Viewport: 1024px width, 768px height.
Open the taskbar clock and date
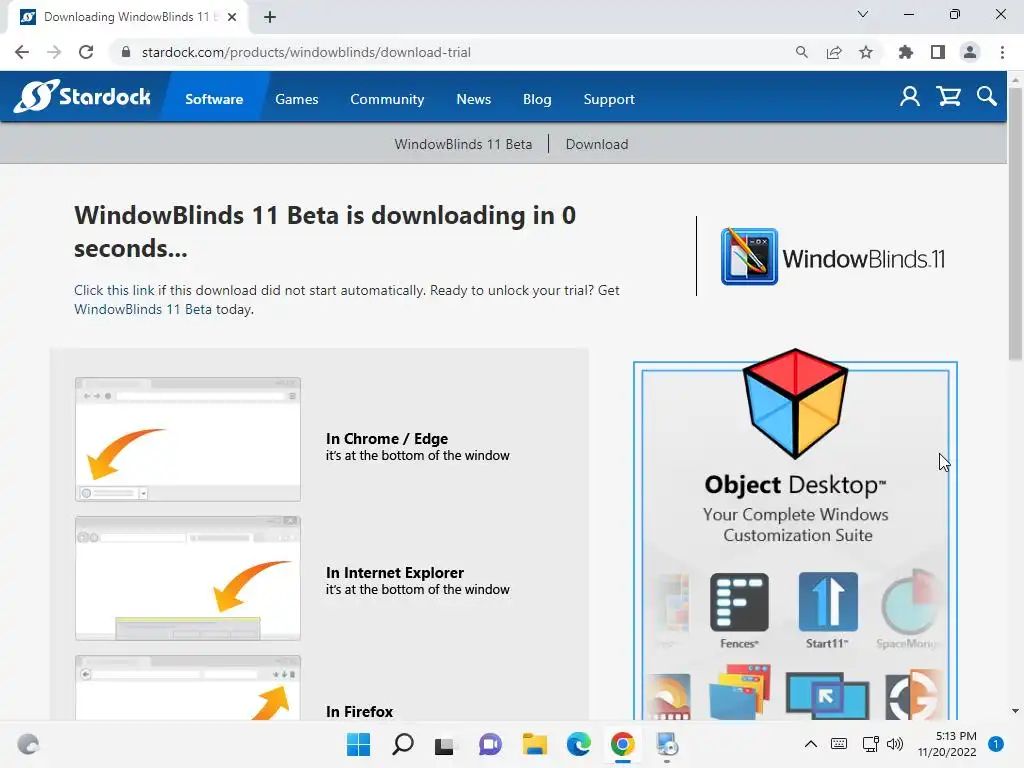tap(947, 744)
